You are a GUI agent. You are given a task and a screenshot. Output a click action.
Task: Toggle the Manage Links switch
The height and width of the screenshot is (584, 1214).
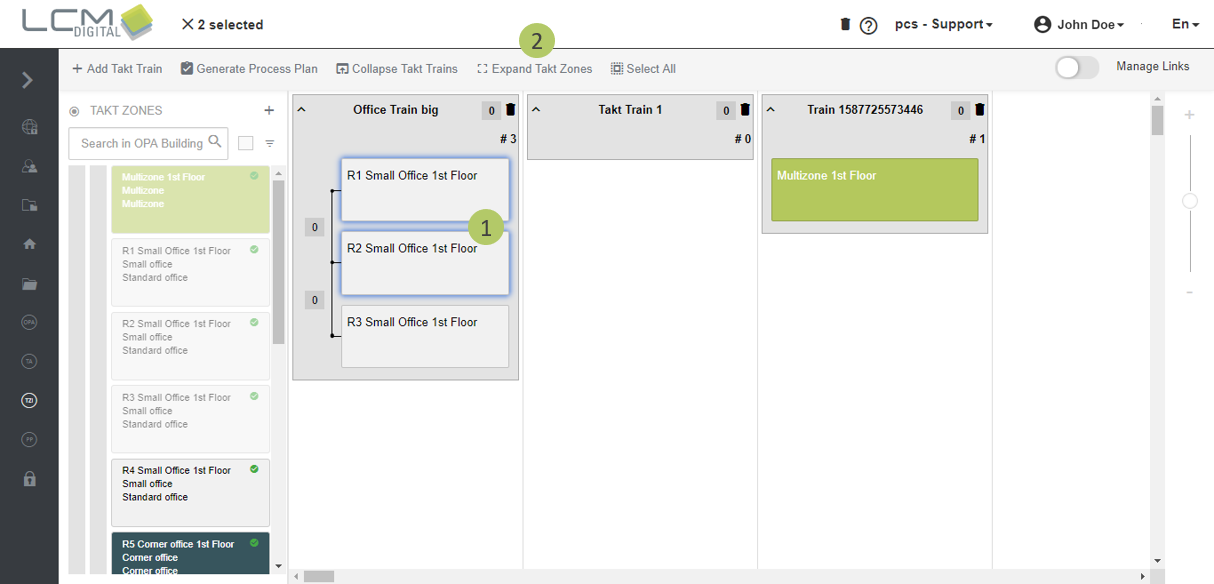1076,67
